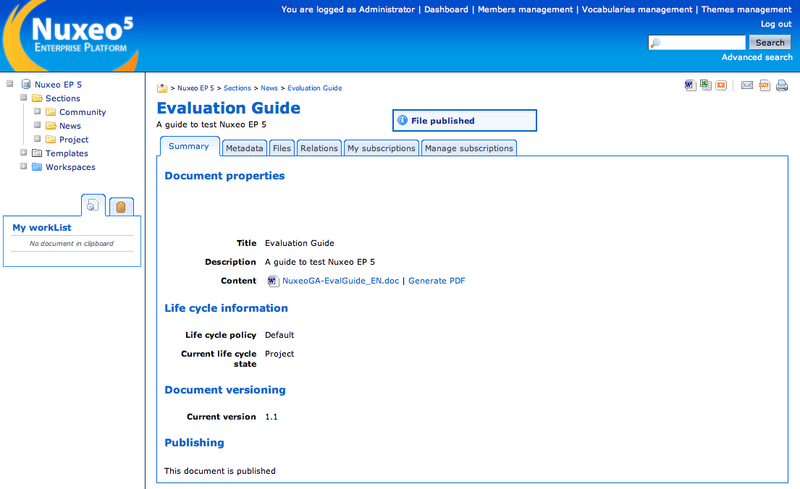Image resolution: width=800 pixels, height=489 pixels.
Task: Click the Workspaces blue folder icon
Action: point(37,167)
